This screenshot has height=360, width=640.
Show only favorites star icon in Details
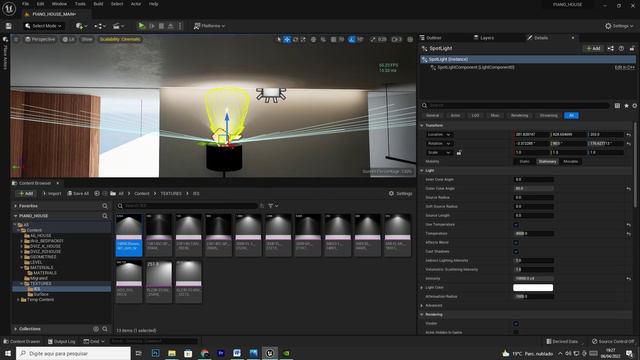[x=626, y=105]
